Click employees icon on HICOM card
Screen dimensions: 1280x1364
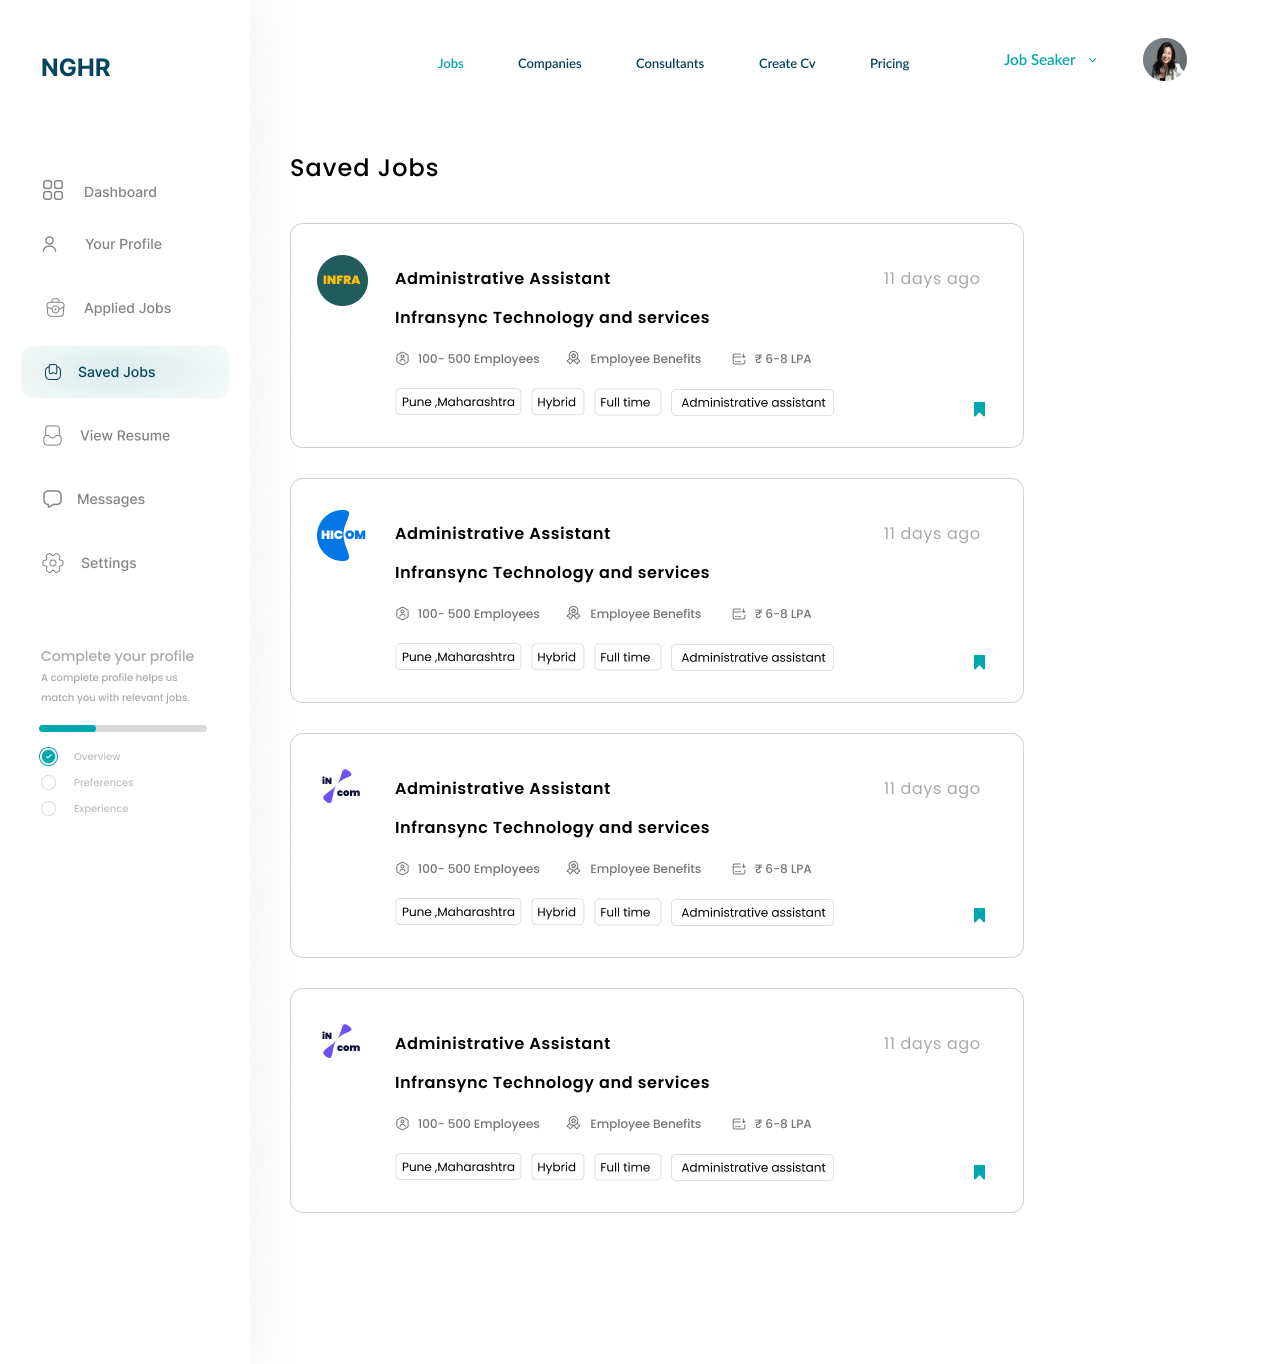click(403, 613)
